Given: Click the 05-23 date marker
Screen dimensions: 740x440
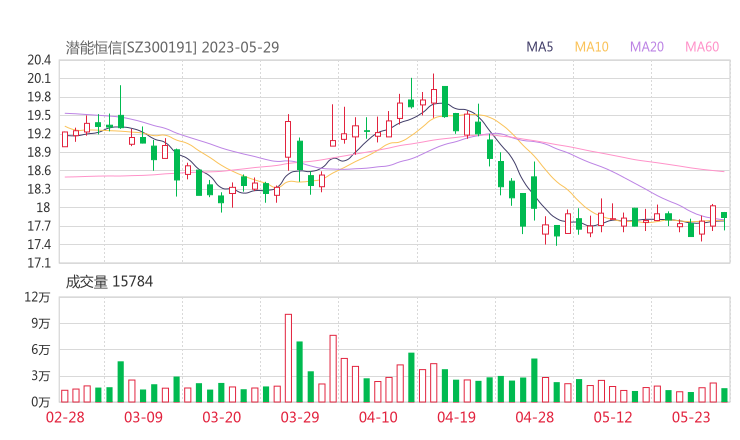Looking at the screenshot, I should (690, 417).
